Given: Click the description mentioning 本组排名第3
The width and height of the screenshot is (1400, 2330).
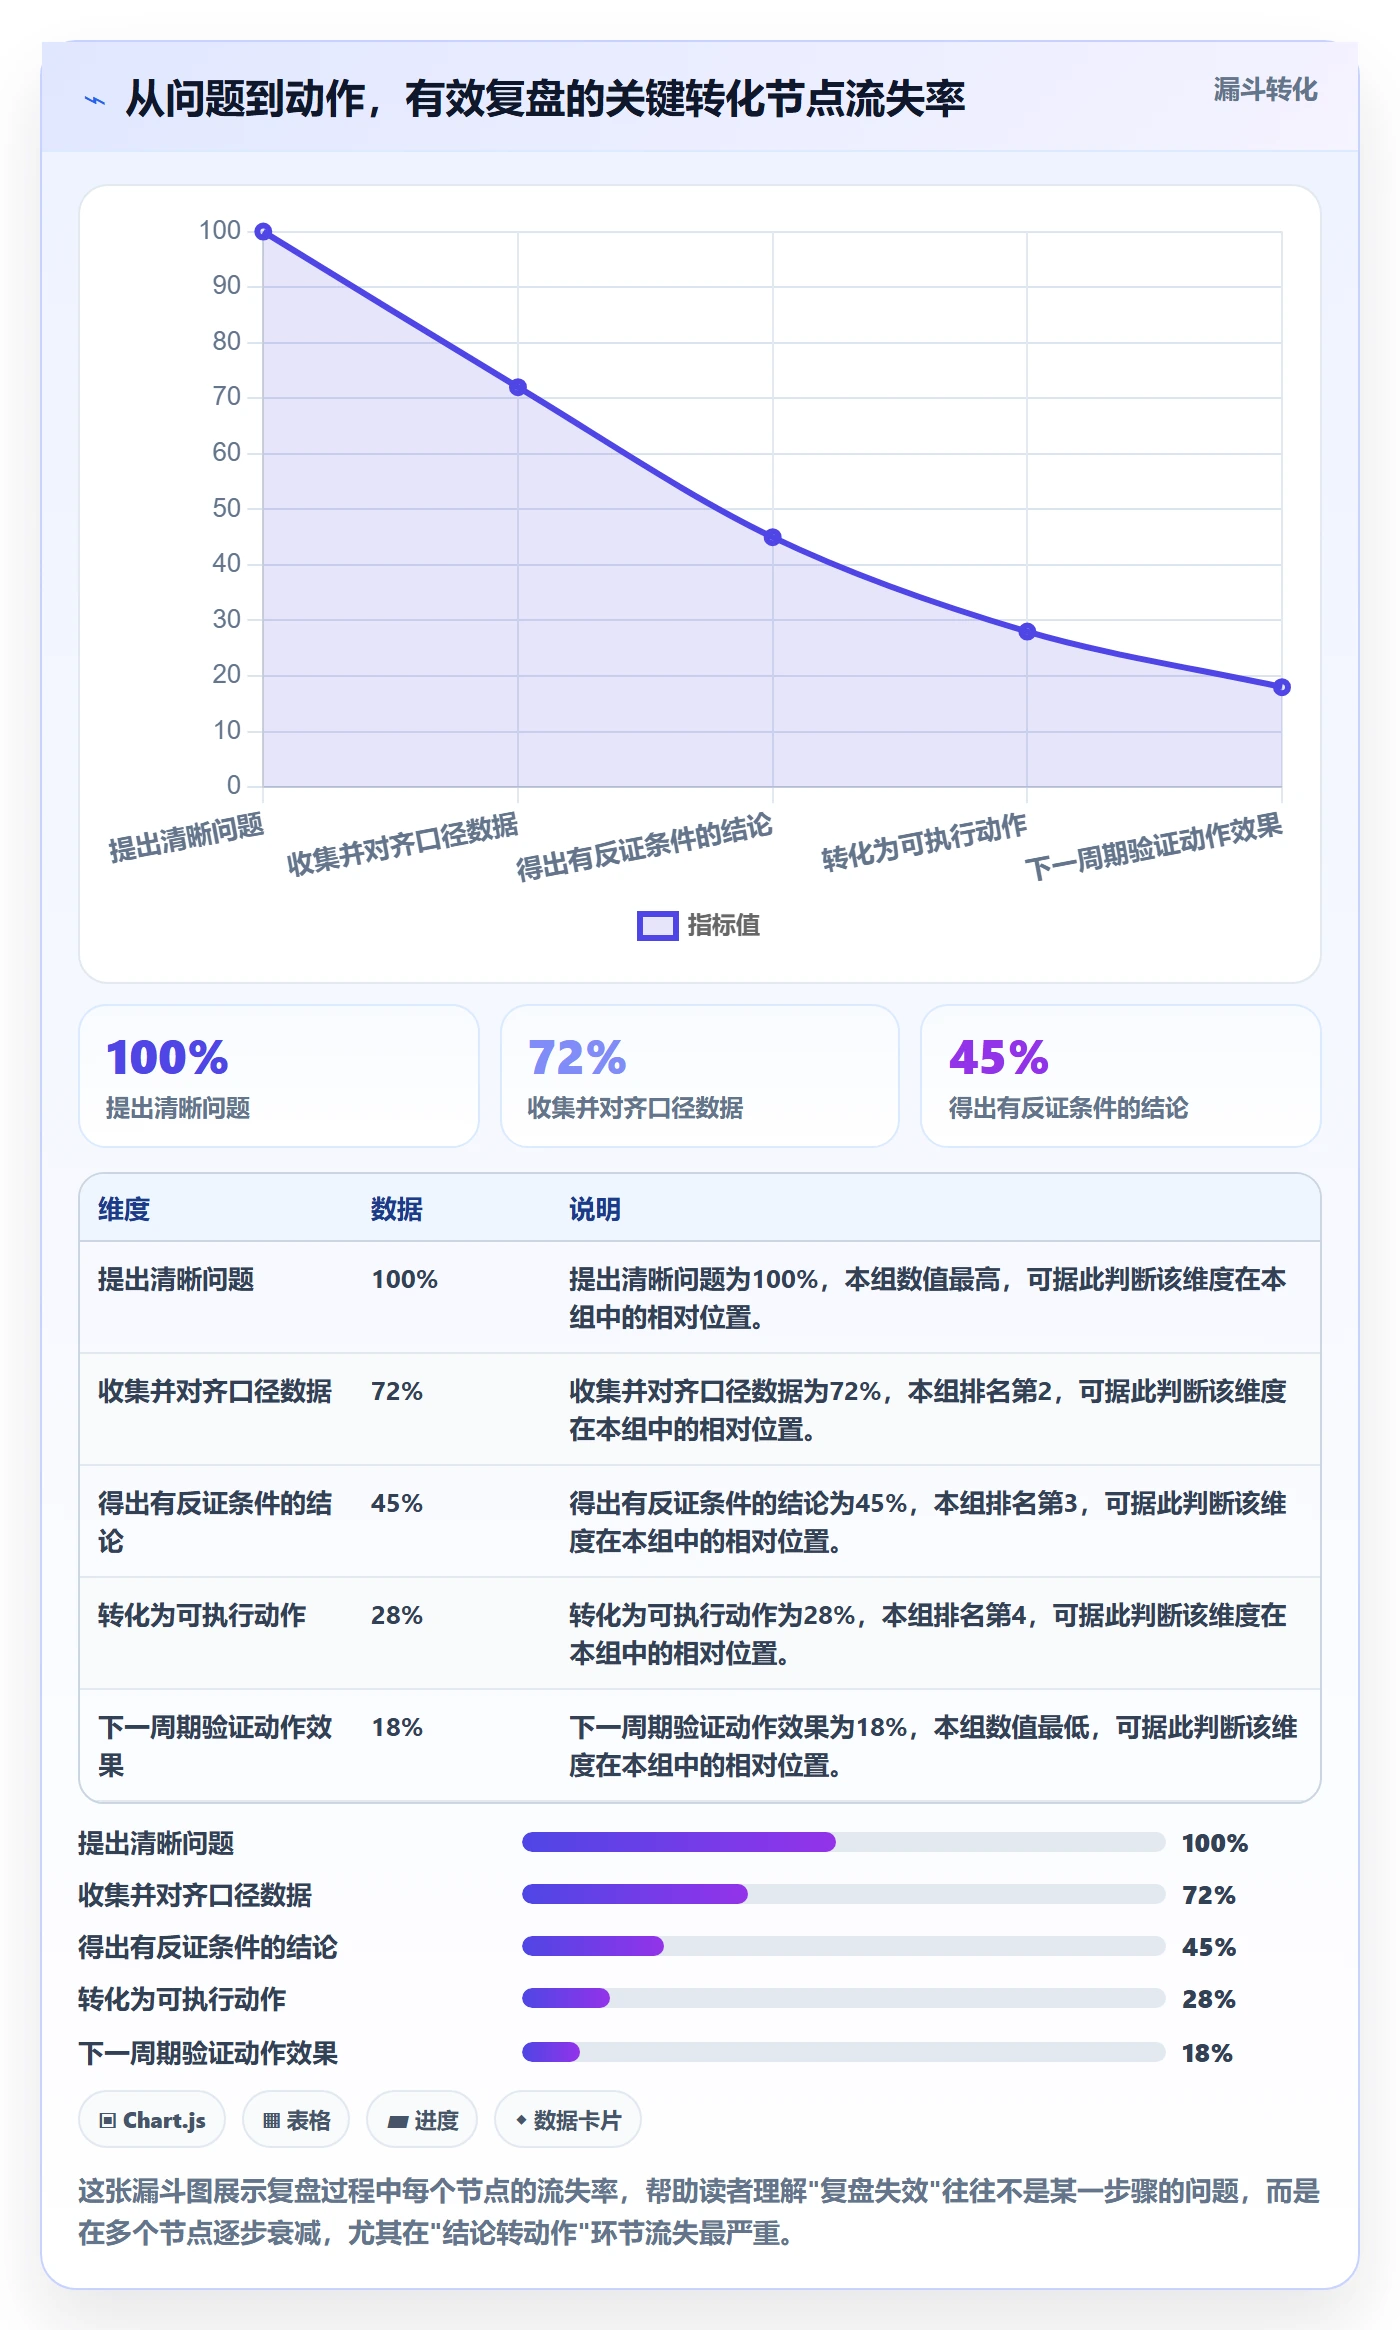Looking at the screenshot, I should pos(928,1522).
